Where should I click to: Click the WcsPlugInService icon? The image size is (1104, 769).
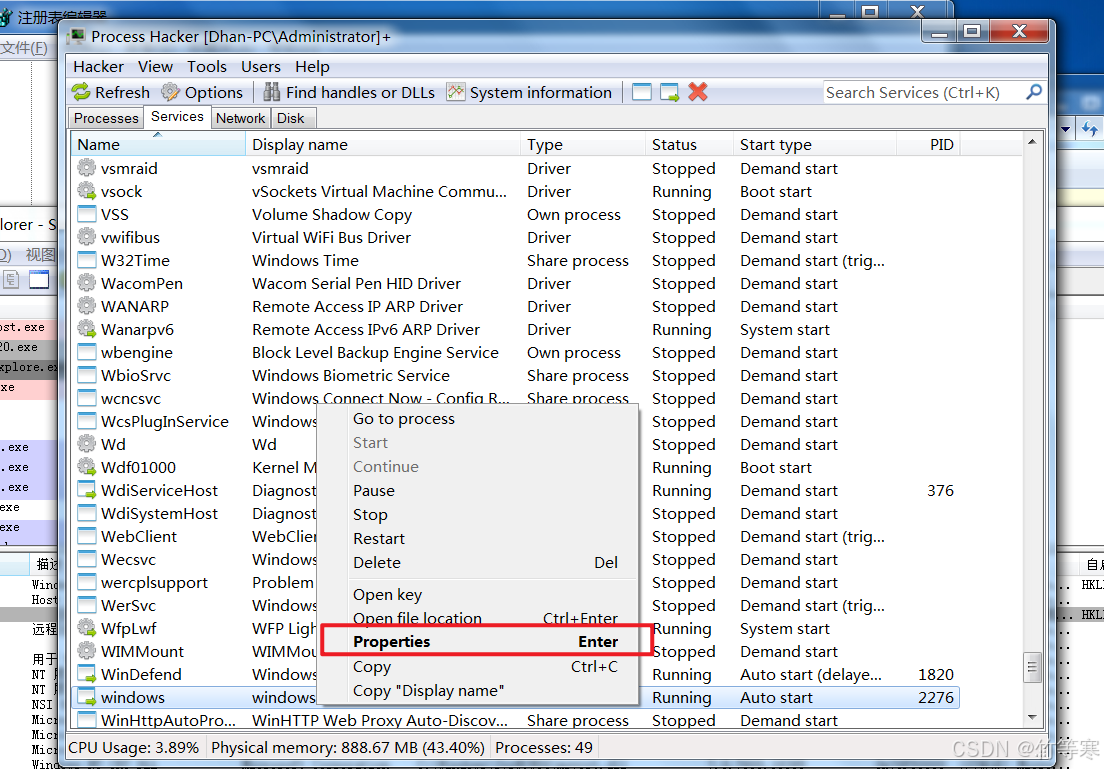pos(87,421)
